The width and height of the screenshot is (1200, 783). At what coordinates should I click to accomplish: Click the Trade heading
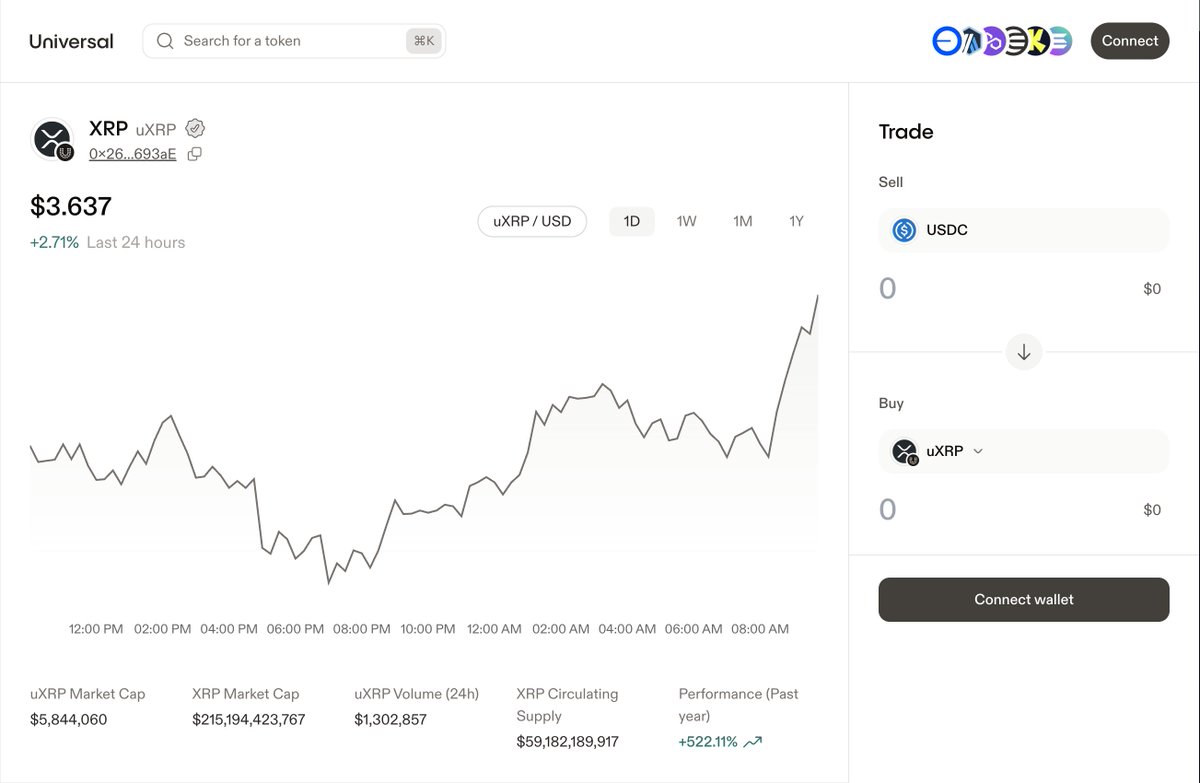click(906, 132)
